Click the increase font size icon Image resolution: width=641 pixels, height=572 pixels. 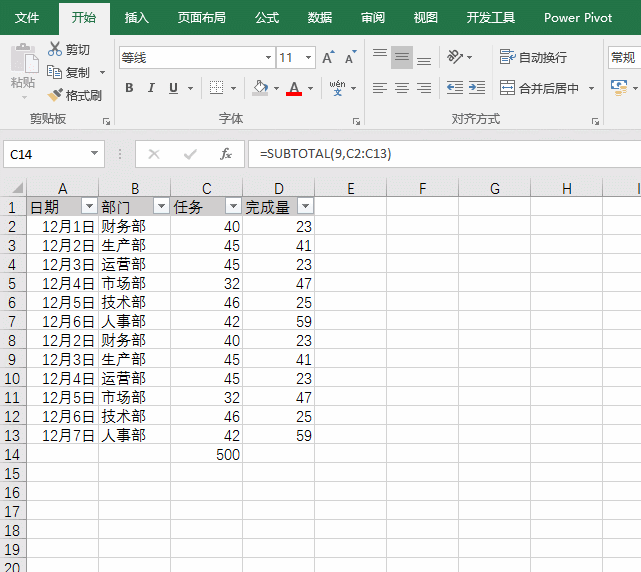(328, 58)
